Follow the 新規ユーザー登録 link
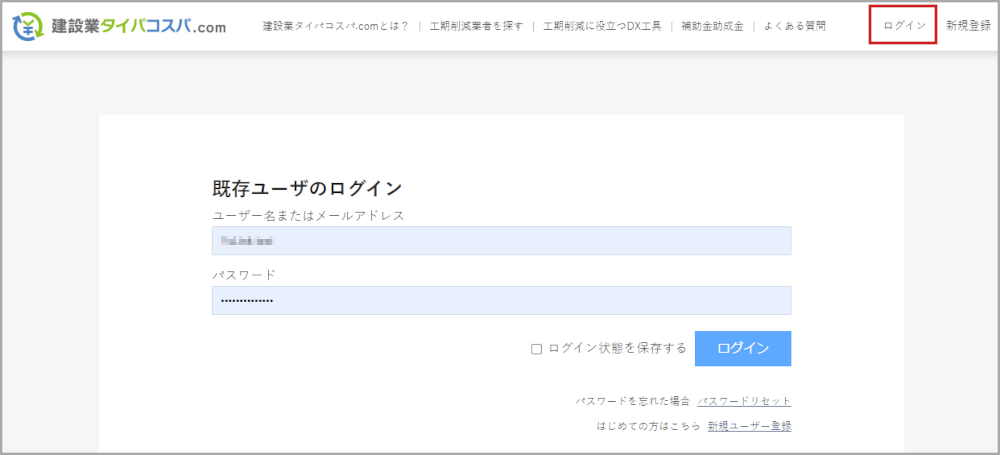Screen dimensions: 1000x455 (x=749, y=426)
